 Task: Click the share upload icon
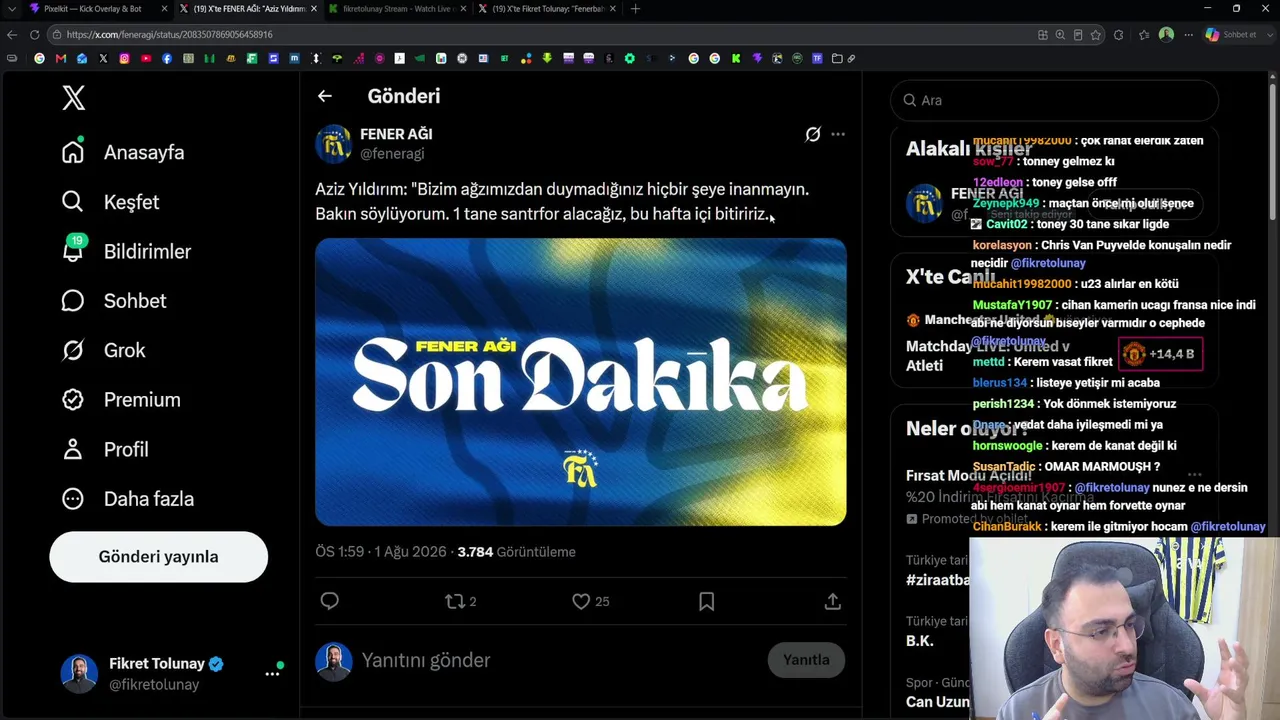(832, 601)
